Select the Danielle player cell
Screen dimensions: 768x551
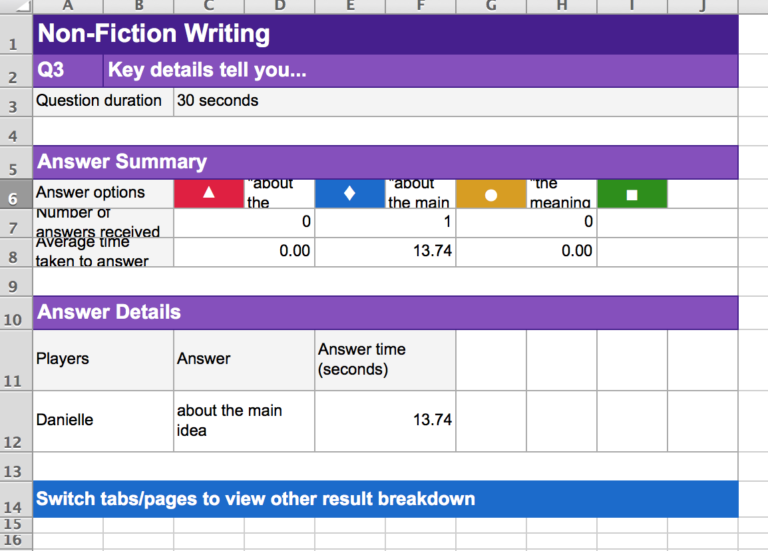[x=103, y=421]
